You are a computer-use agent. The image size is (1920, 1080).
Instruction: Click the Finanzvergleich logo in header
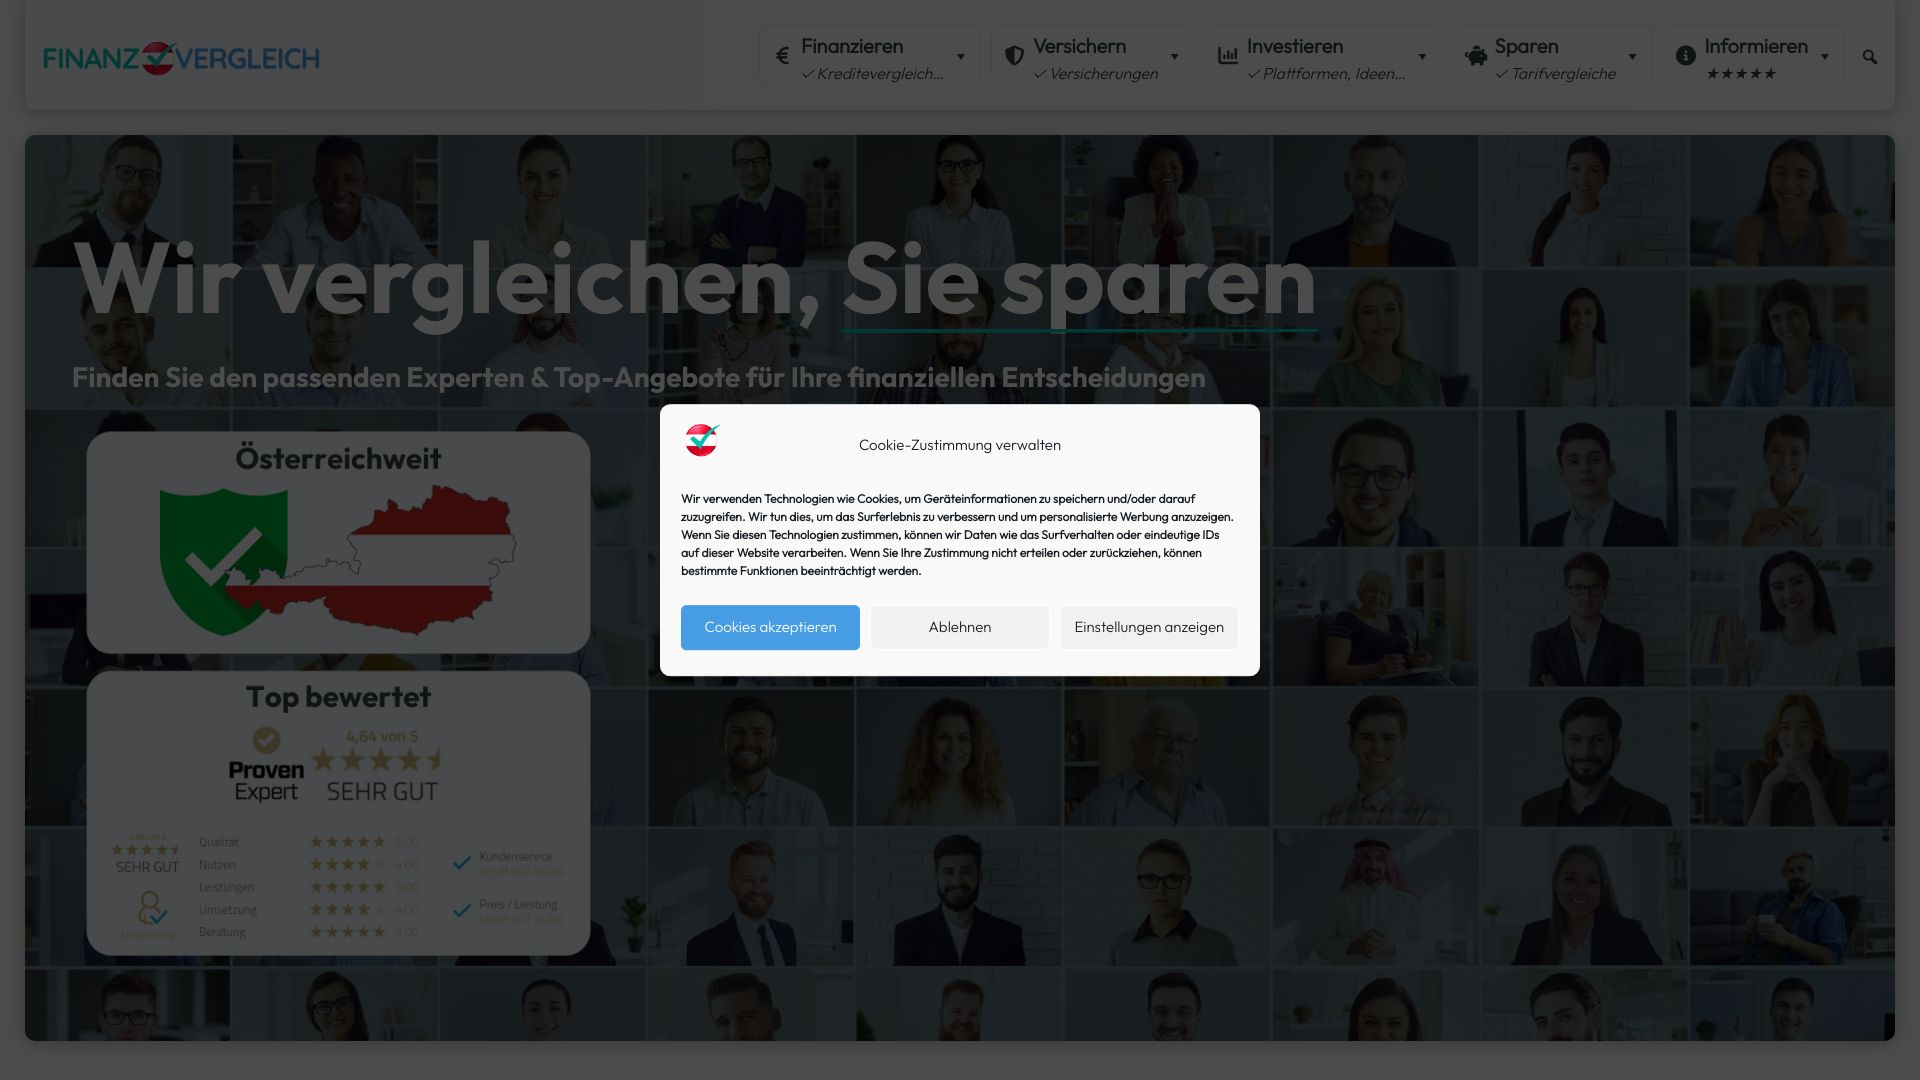click(181, 58)
